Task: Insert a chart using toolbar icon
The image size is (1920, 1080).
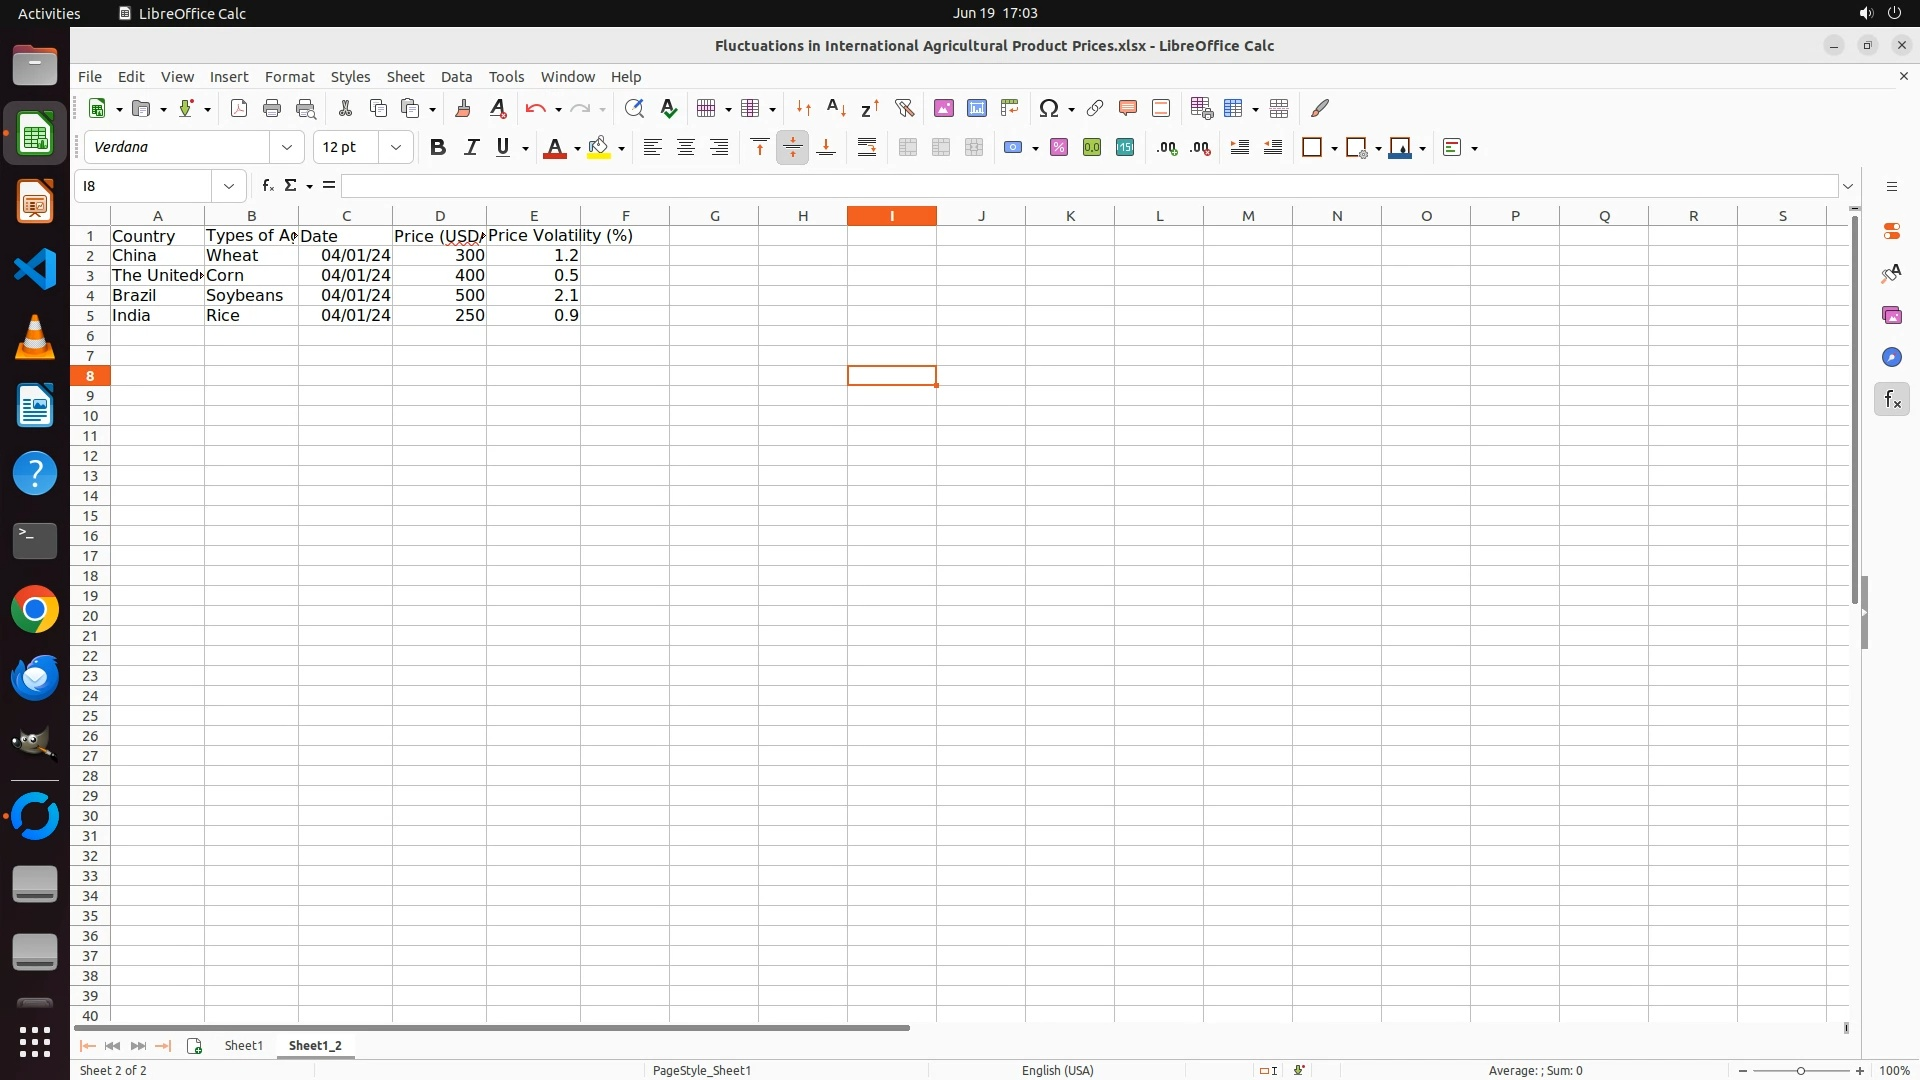Action: pyautogui.click(x=976, y=108)
